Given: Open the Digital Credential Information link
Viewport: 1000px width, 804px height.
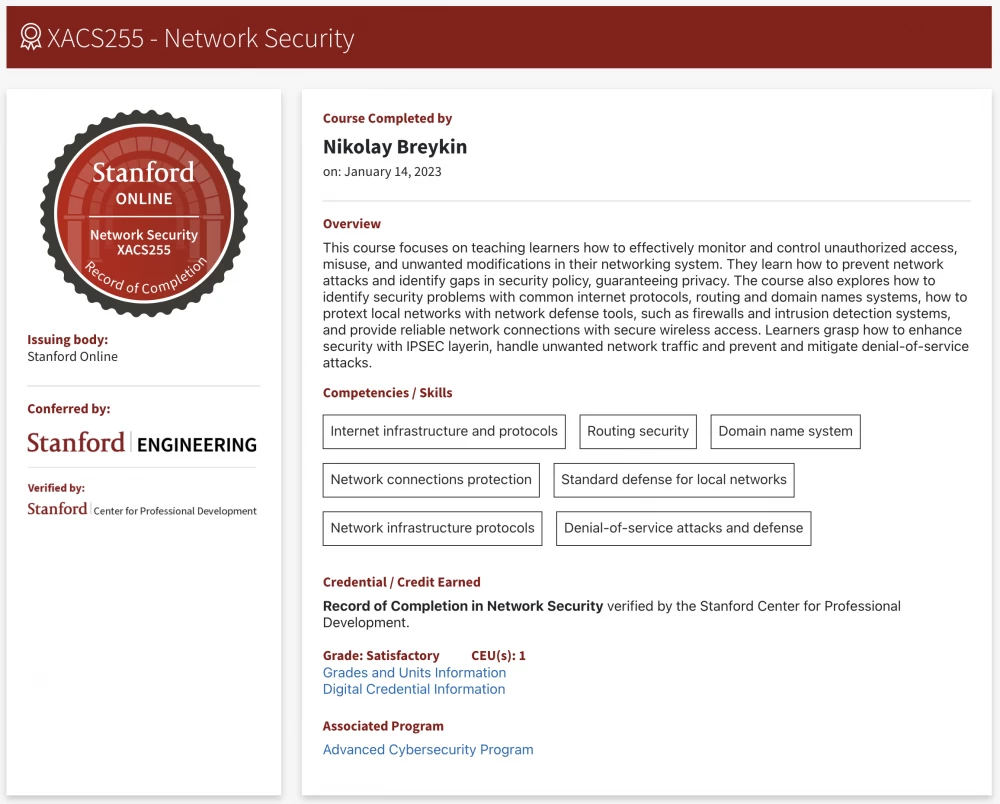Looking at the screenshot, I should tap(414, 689).
